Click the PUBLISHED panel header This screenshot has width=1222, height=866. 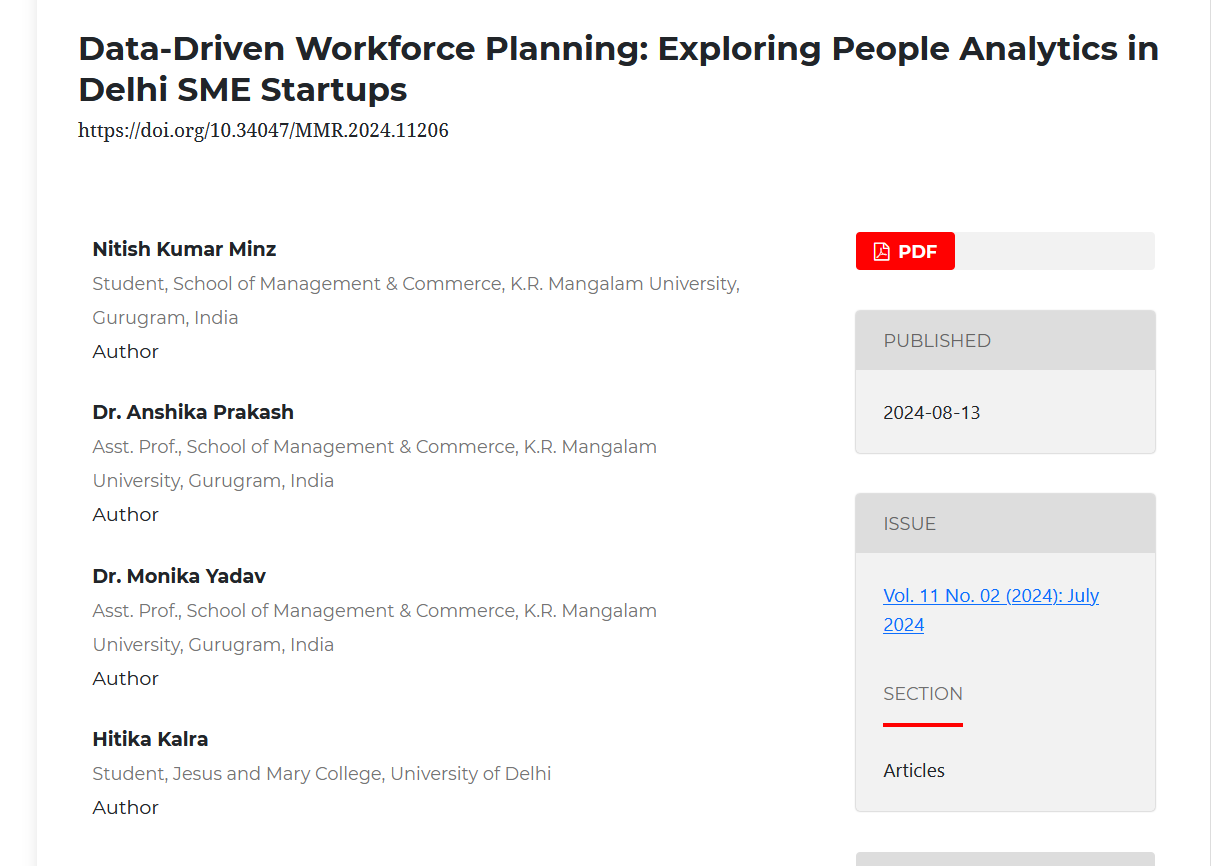coord(1004,341)
